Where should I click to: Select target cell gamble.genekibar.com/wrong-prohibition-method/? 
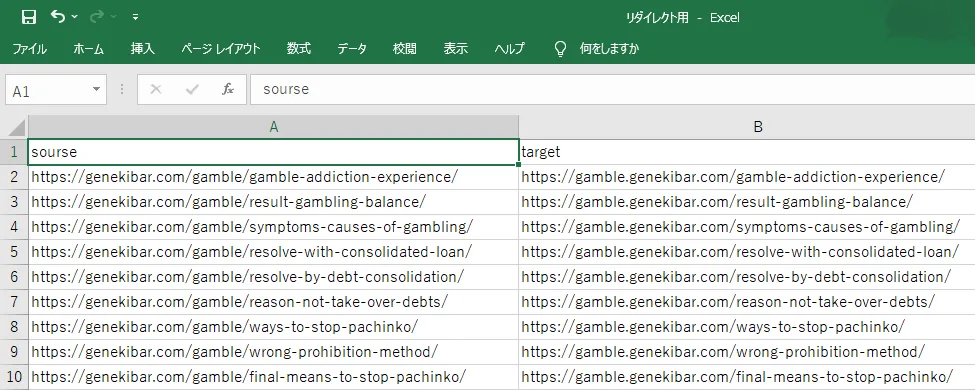tap(747, 351)
